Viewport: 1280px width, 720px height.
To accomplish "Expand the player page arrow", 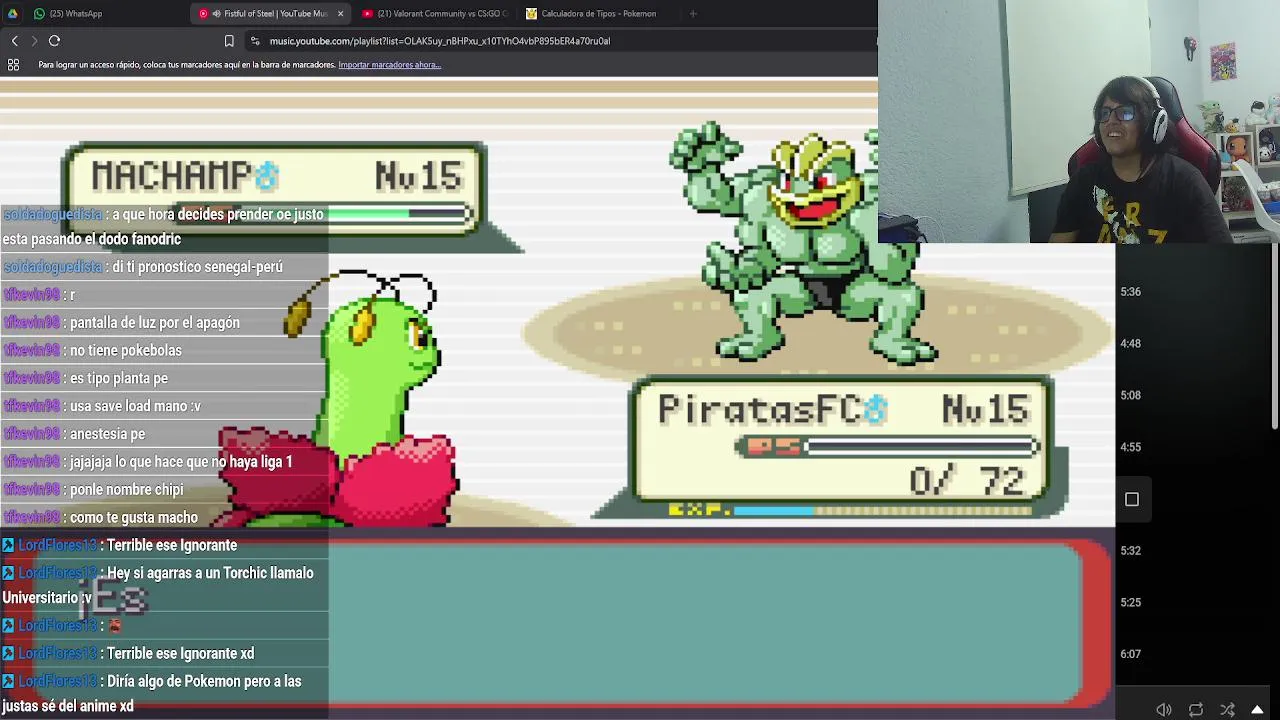I will [x=1258, y=710].
